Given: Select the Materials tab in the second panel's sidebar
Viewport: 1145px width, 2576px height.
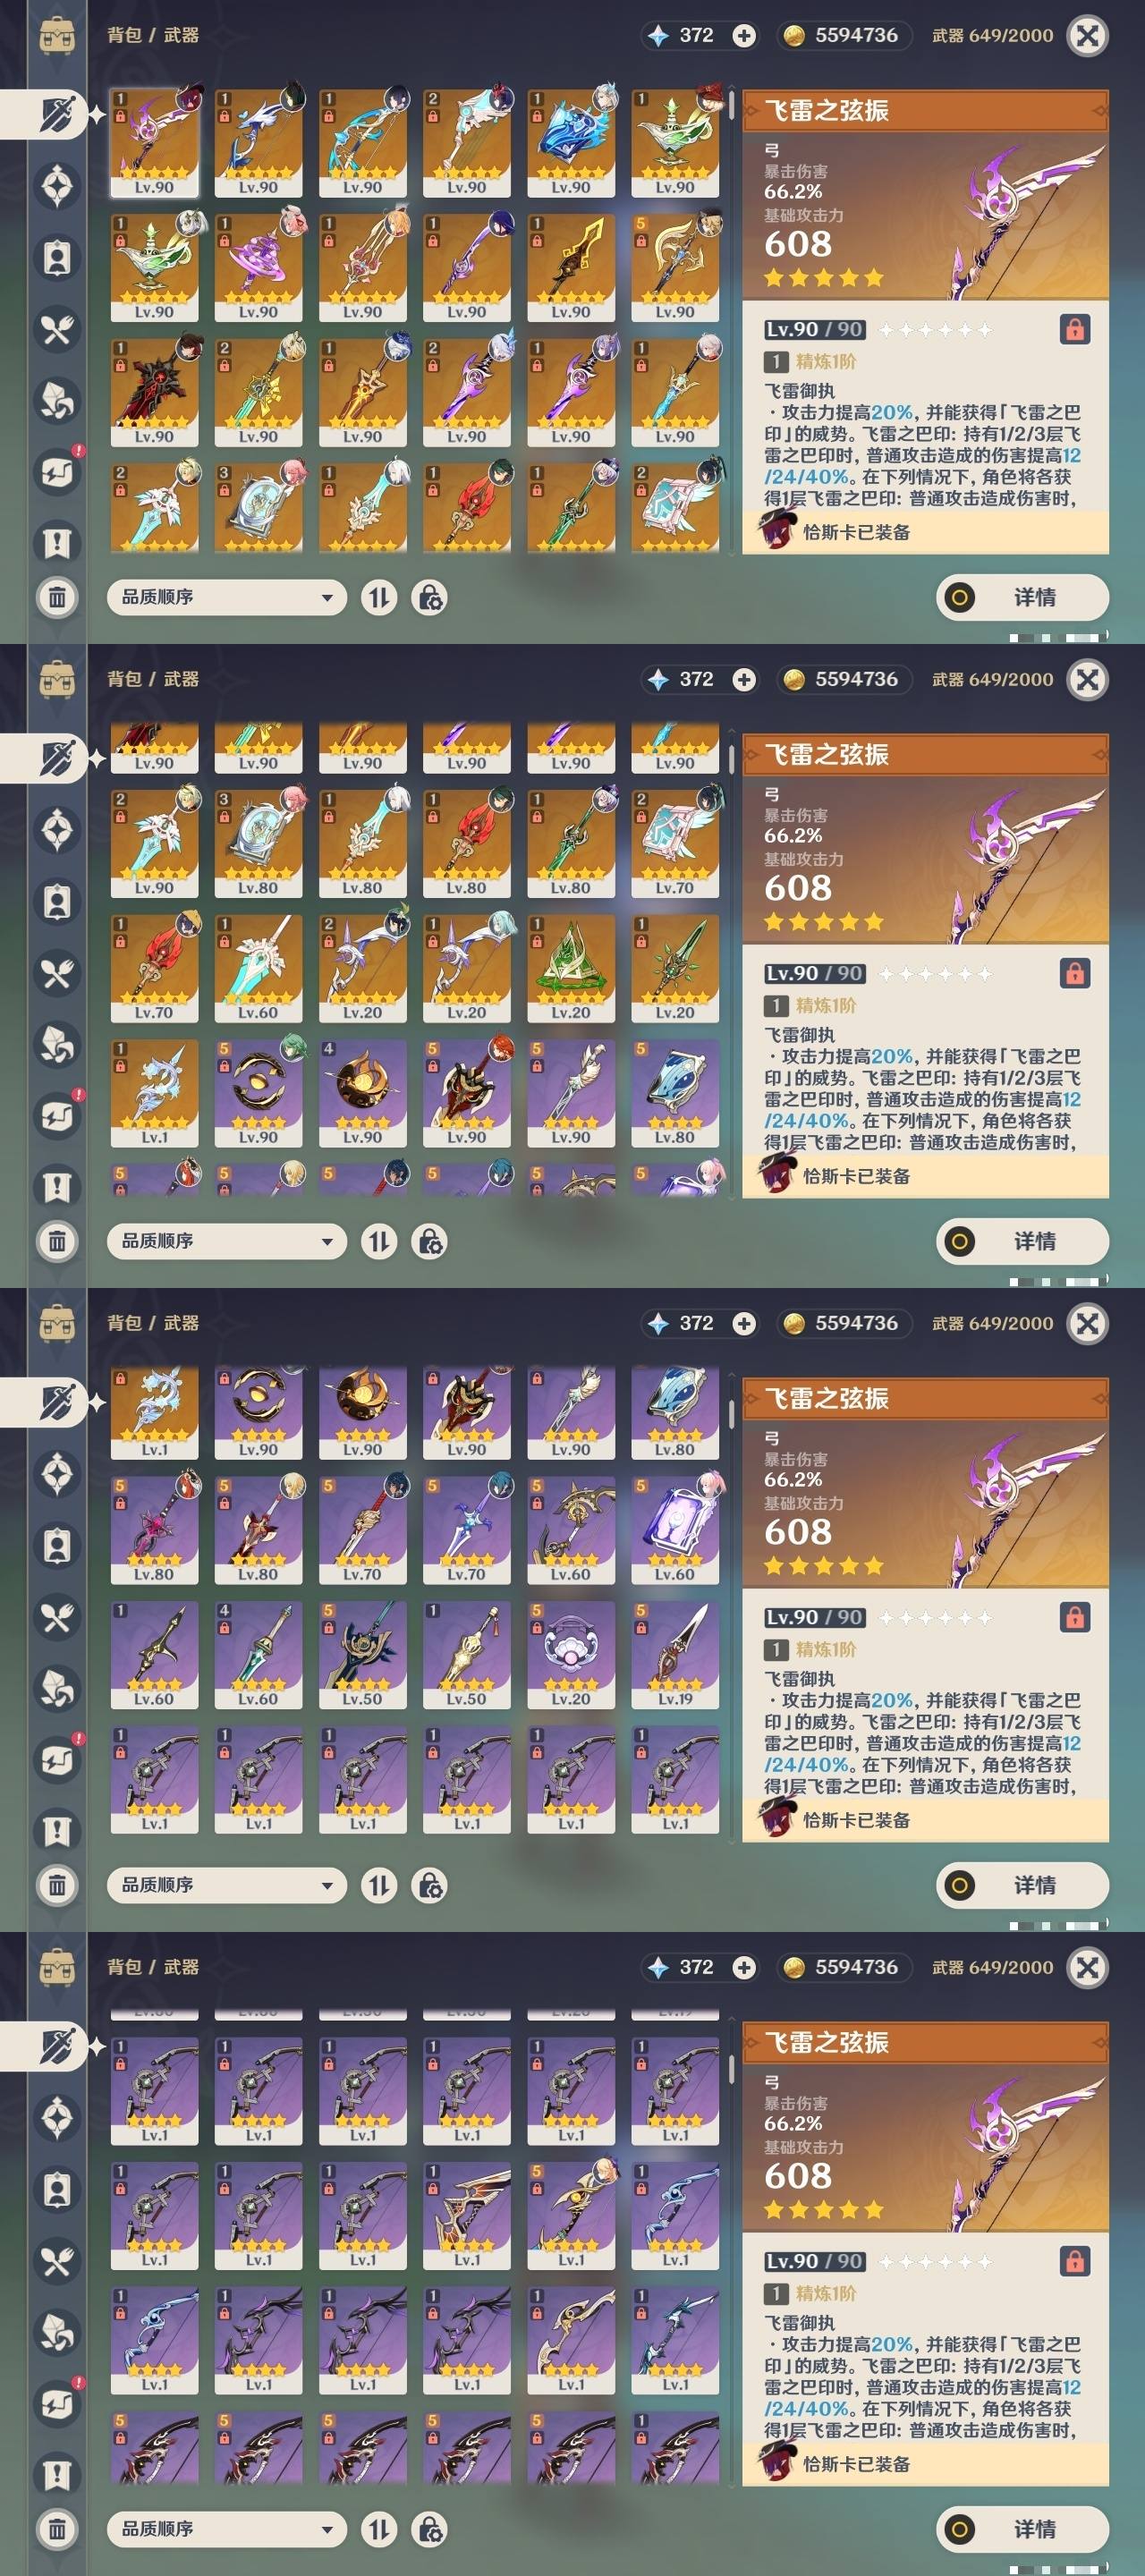Looking at the screenshot, I should pyautogui.click(x=57, y=1045).
